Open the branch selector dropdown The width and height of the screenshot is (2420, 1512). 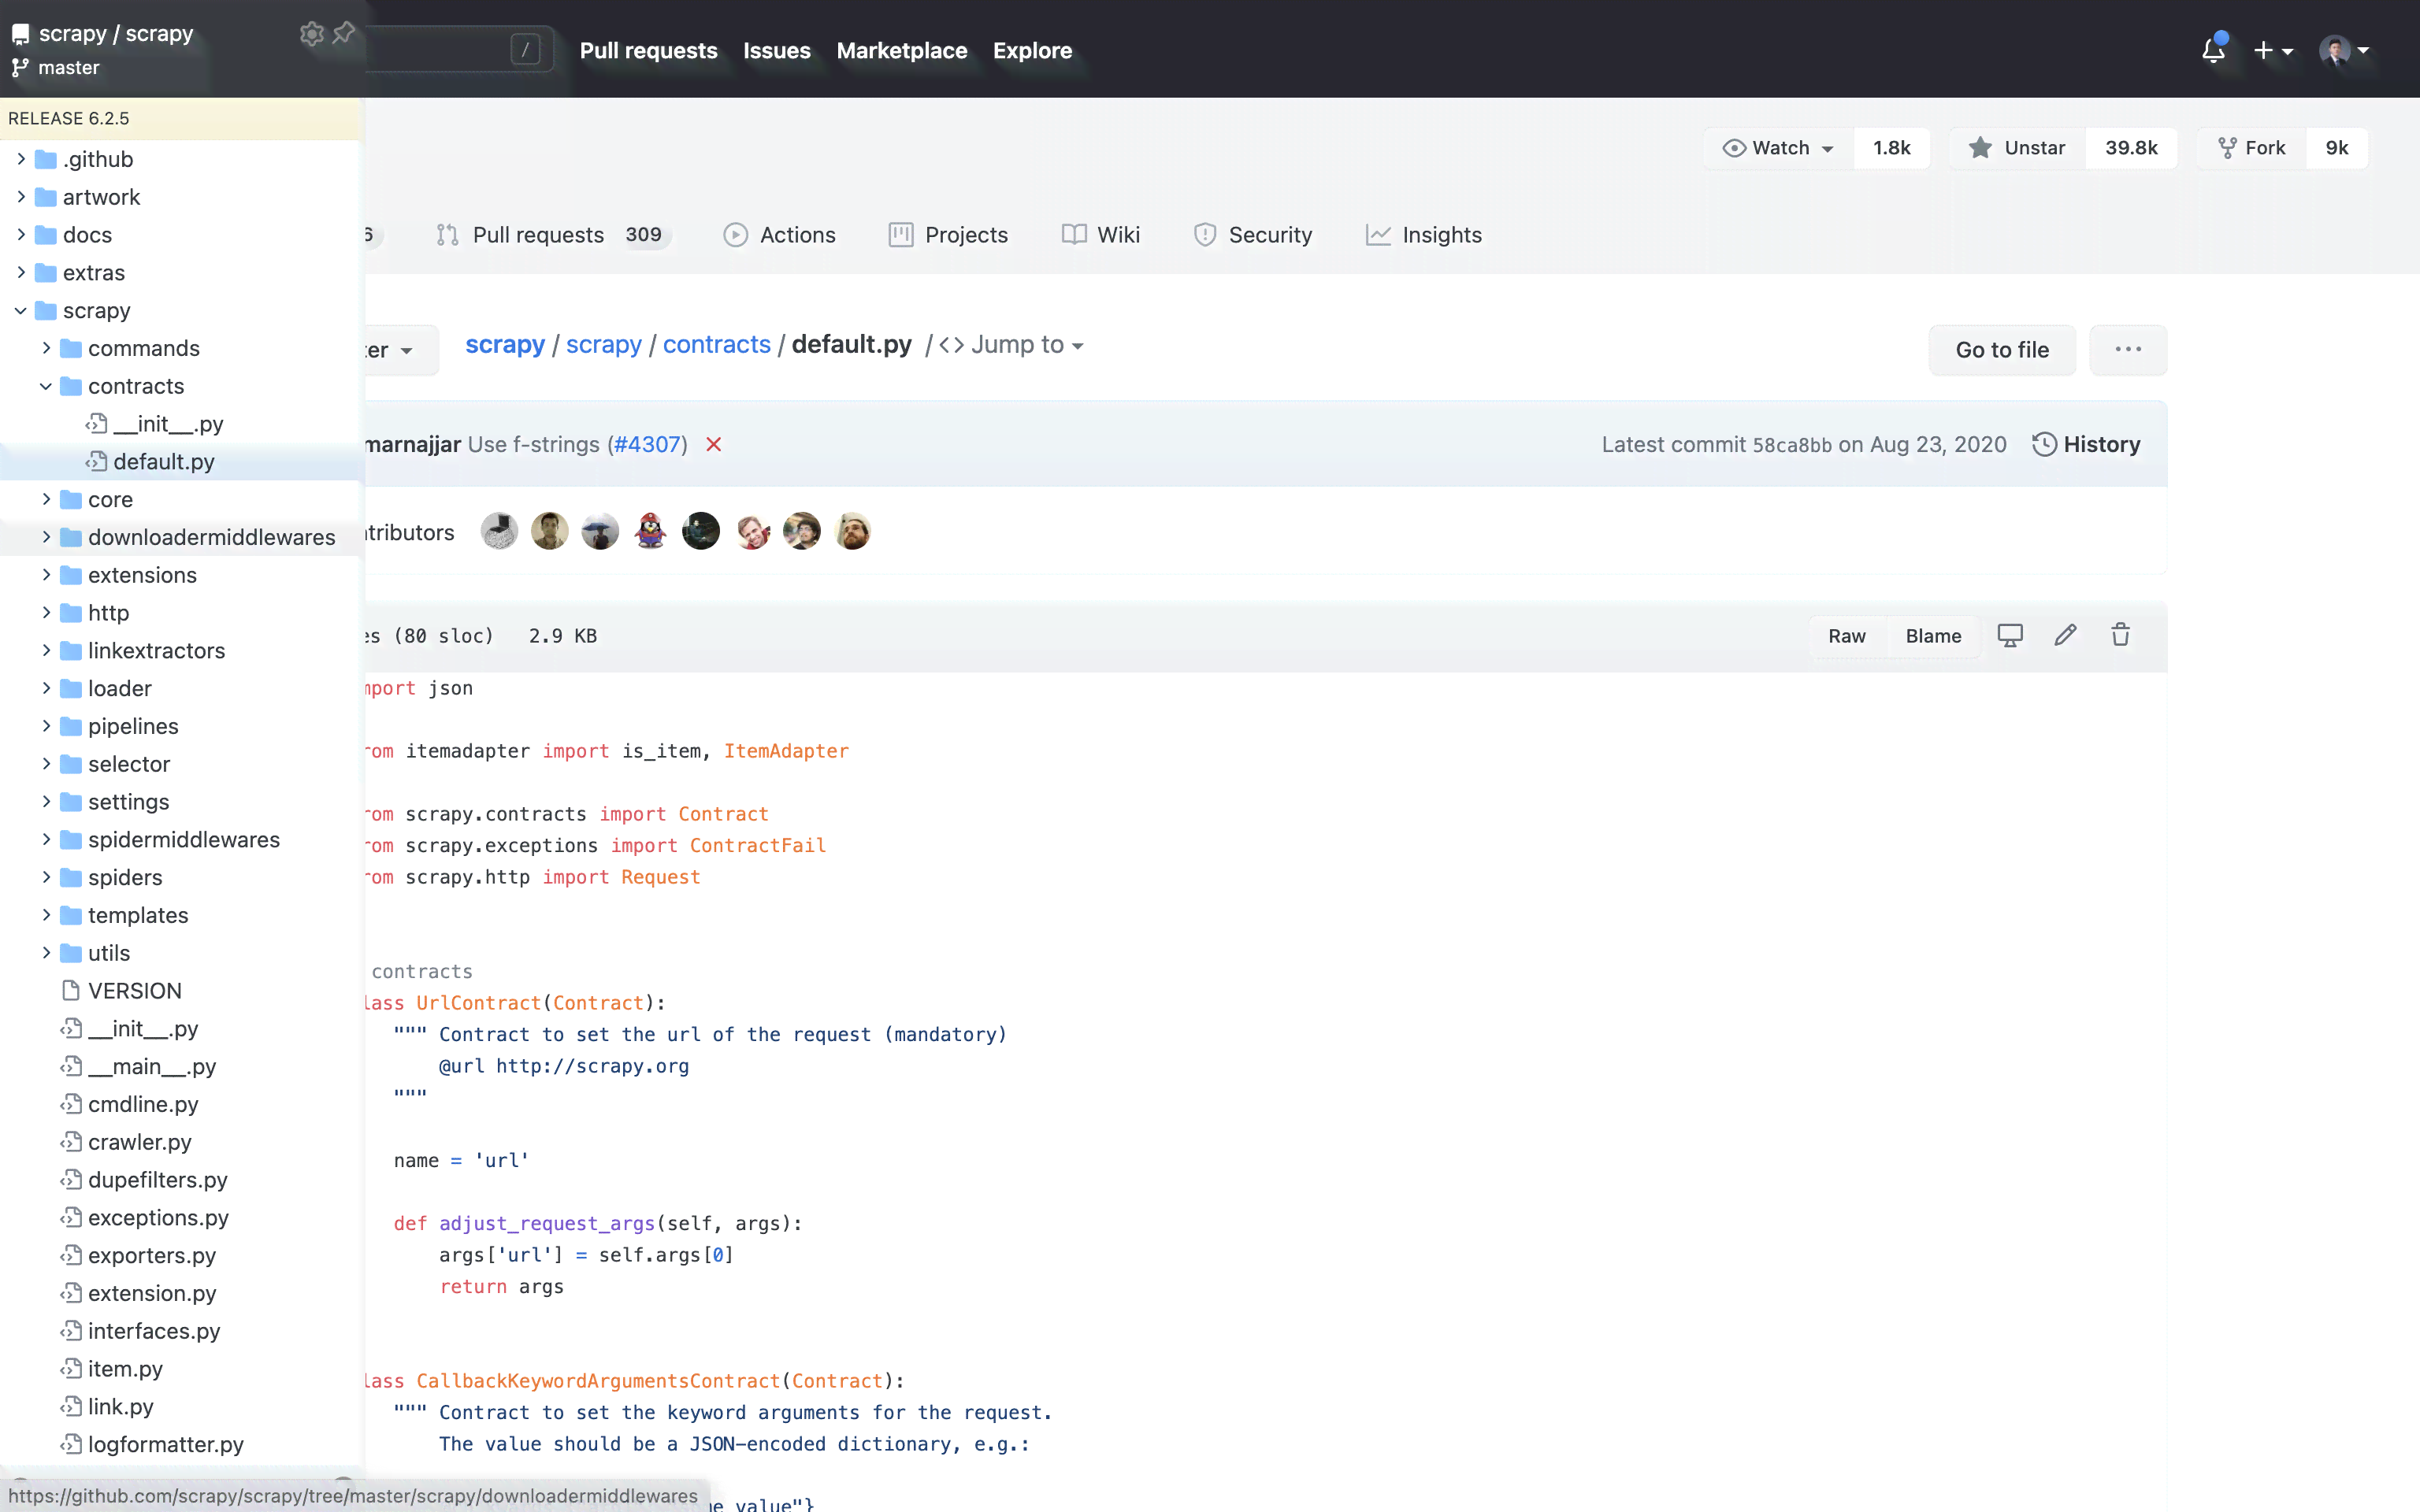click(x=400, y=350)
